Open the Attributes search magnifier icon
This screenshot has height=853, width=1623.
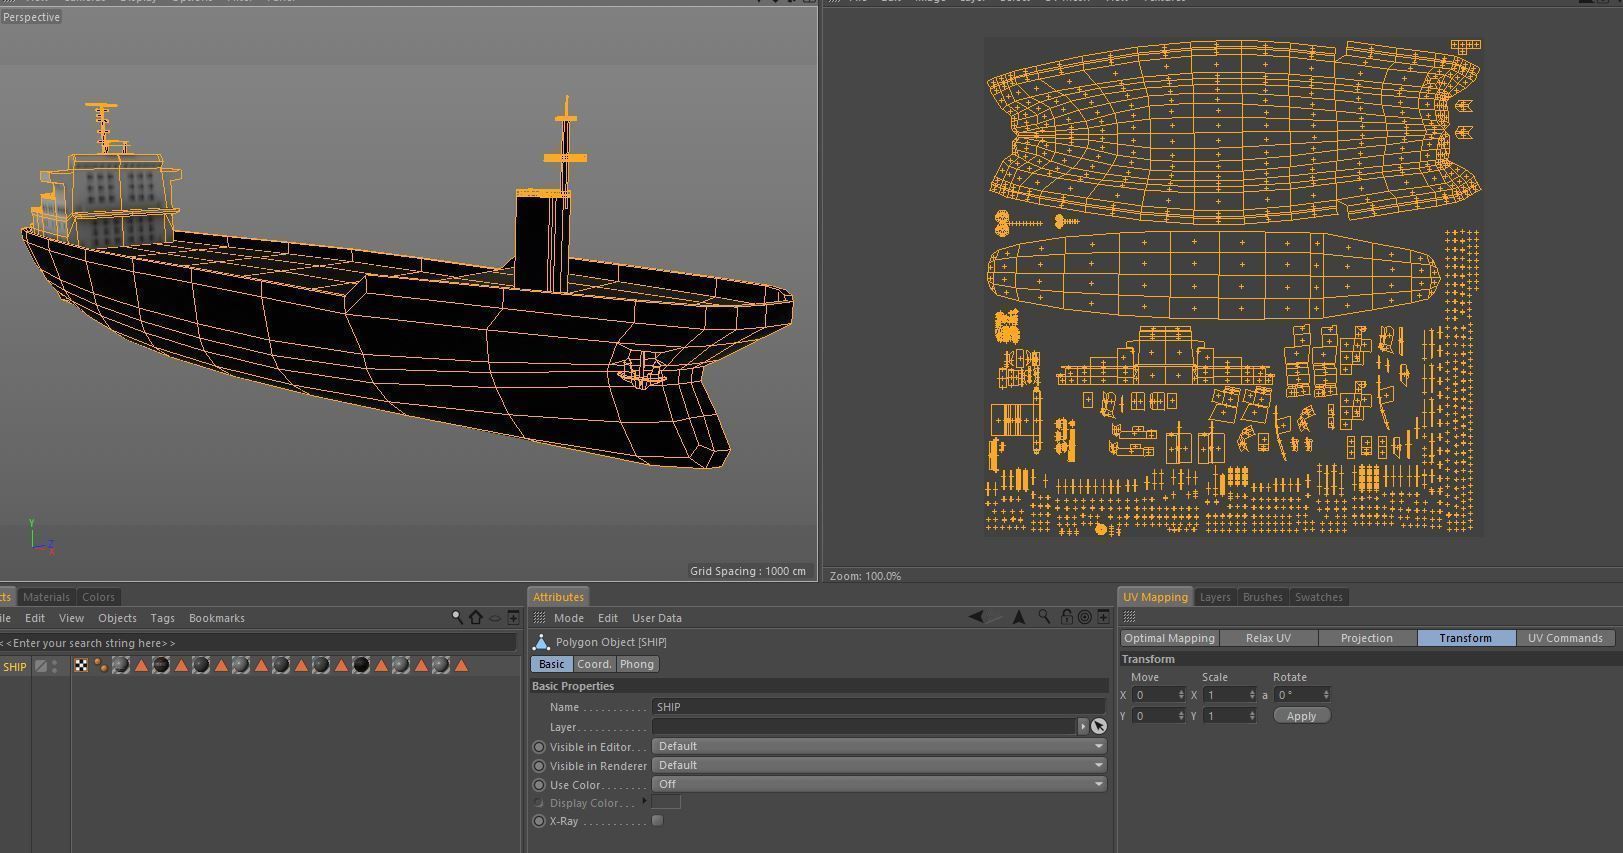[1044, 617]
